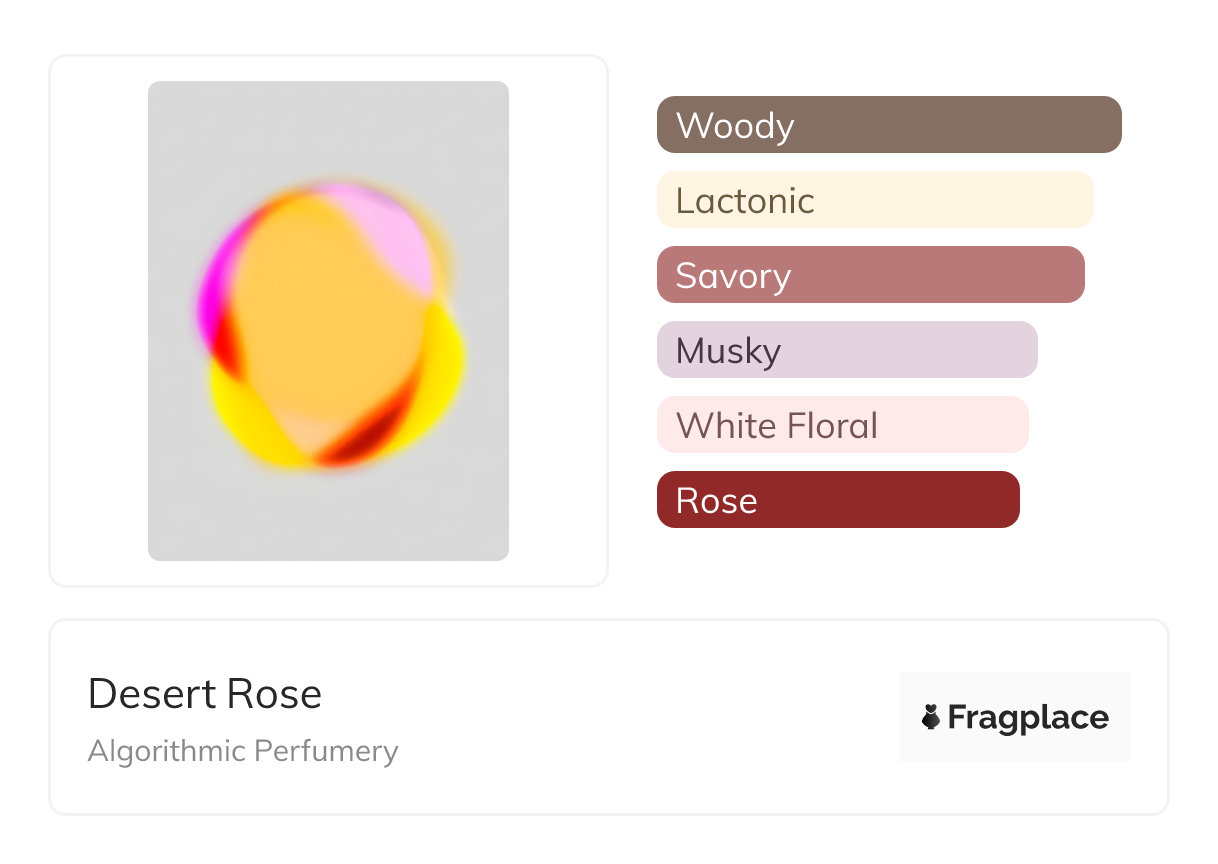Click the "Rose" text label
Image resolution: width=1218 pixels, height=864 pixels.
tap(716, 501)
